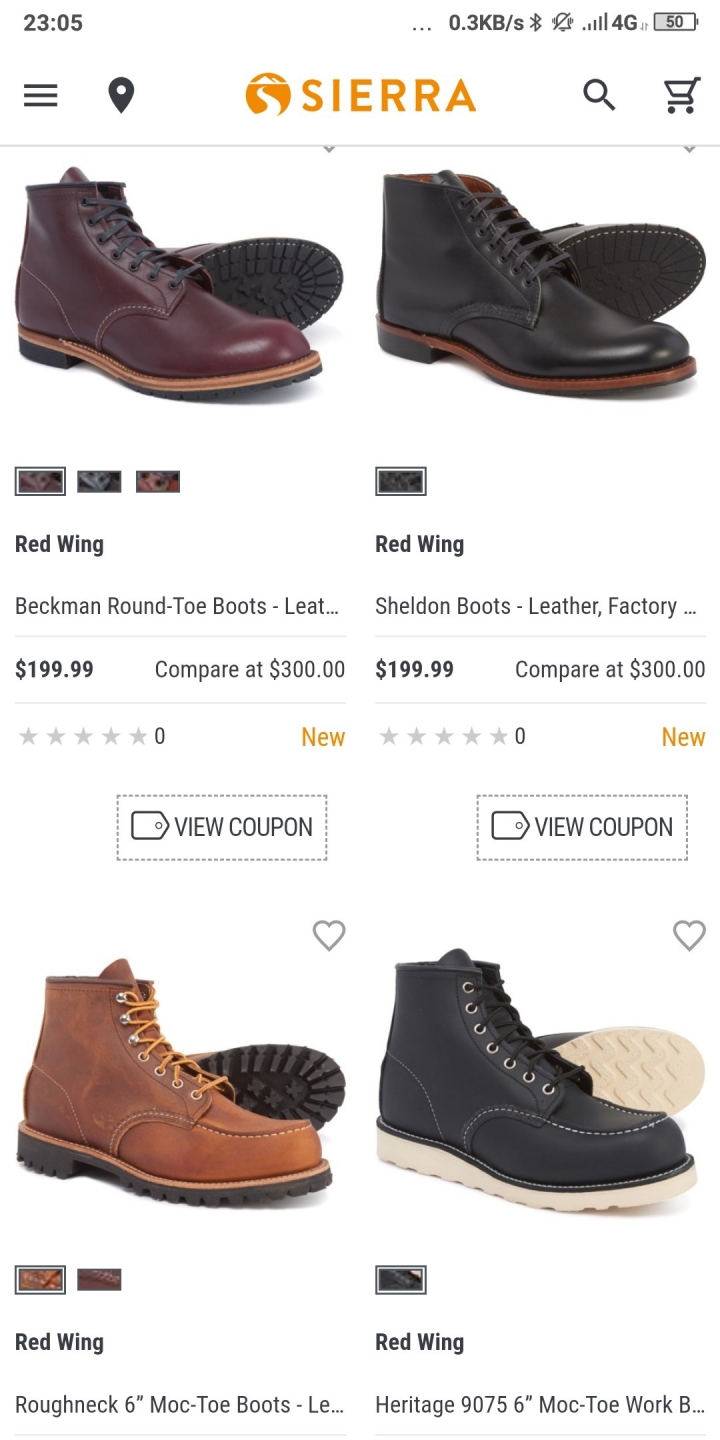The width and height of the screenshot is (720, 1440).
Task: Pick the dark brown Roughneck color swatch
Action: (x=99, y=1280)
